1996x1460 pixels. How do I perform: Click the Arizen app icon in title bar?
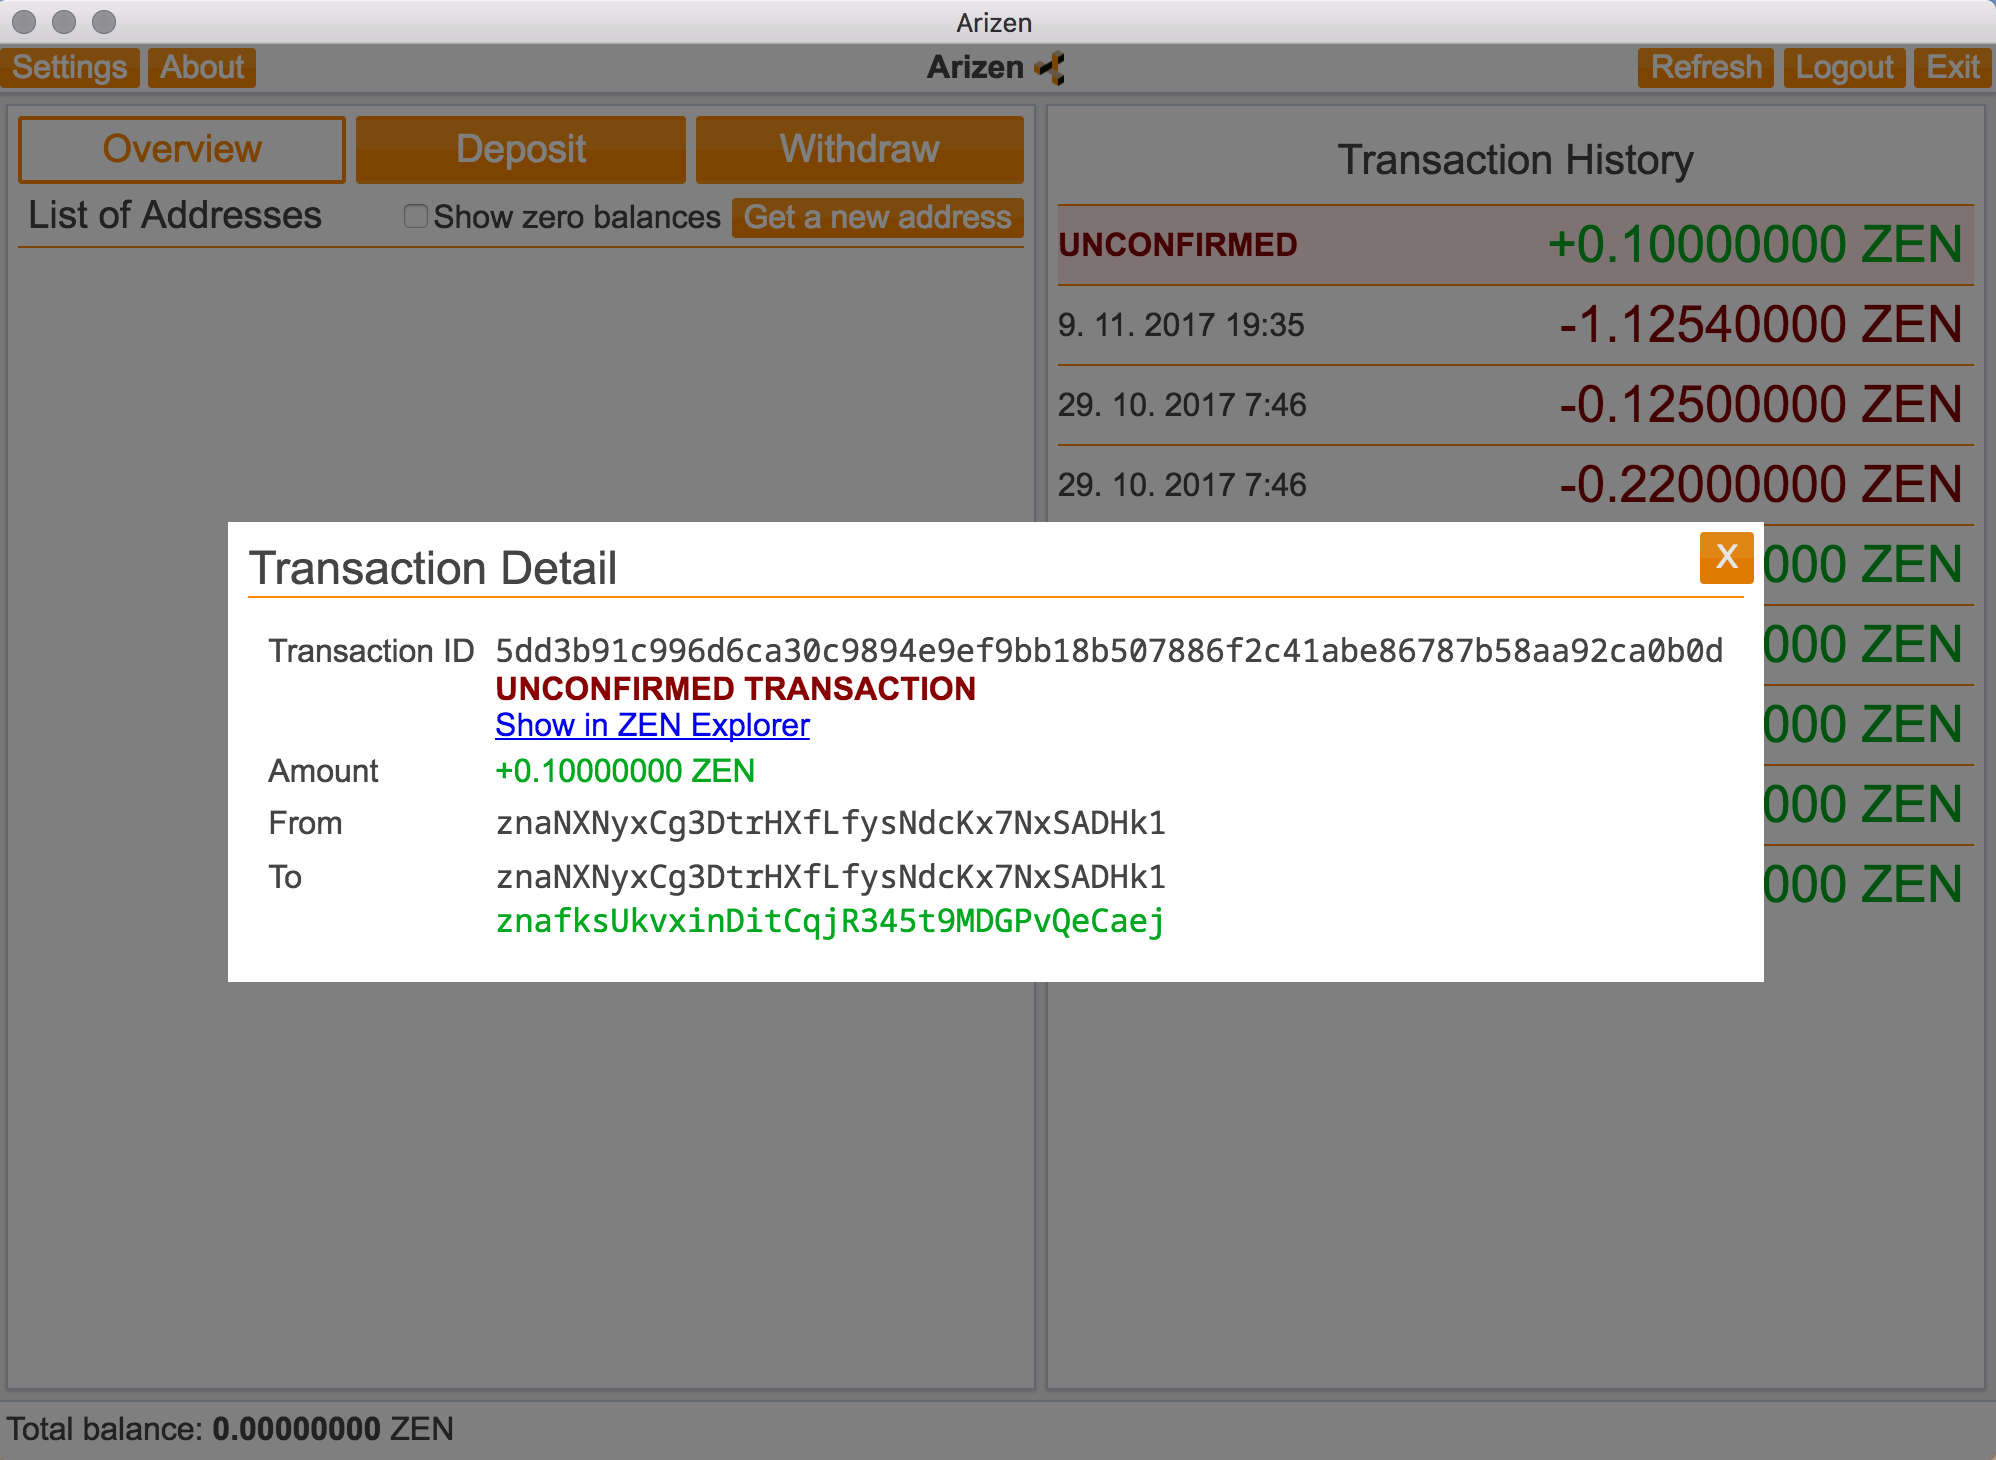click(1046, 67)
